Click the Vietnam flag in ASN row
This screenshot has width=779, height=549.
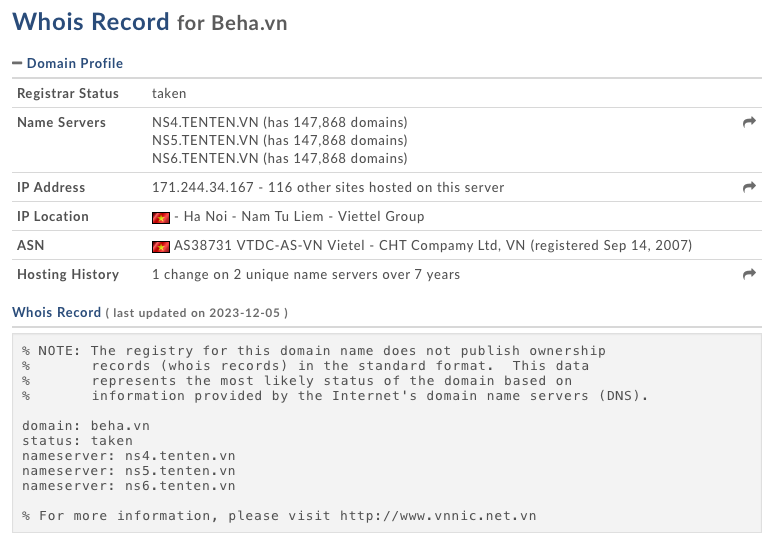[161, 246]
